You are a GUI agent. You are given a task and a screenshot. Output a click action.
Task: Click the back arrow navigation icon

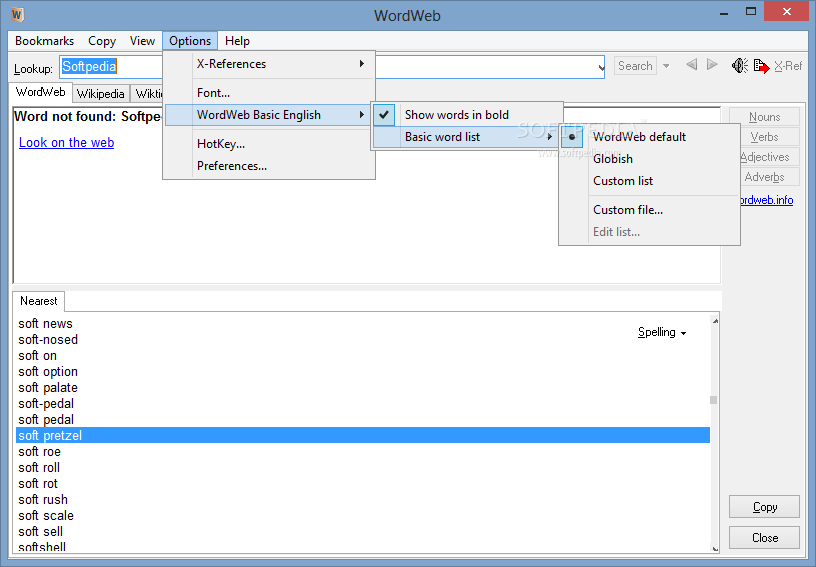click(x=692, y=65)
